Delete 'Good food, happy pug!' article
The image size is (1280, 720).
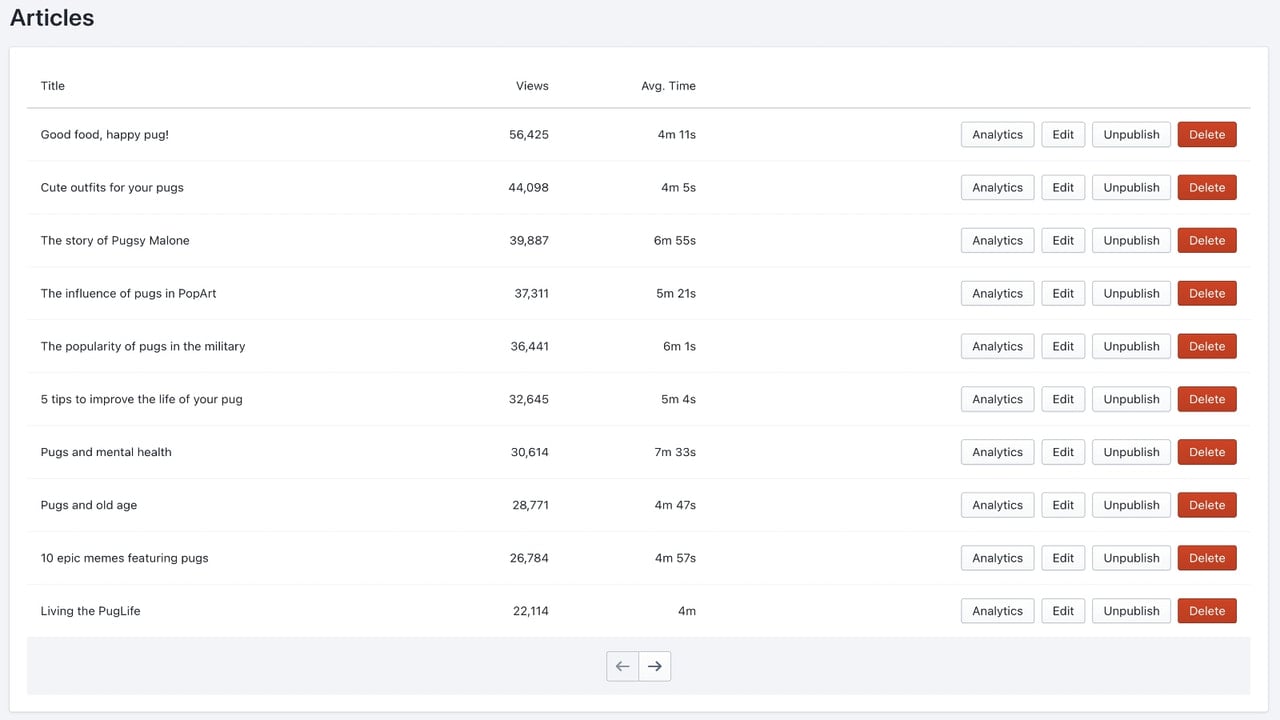click(1207, 135)
